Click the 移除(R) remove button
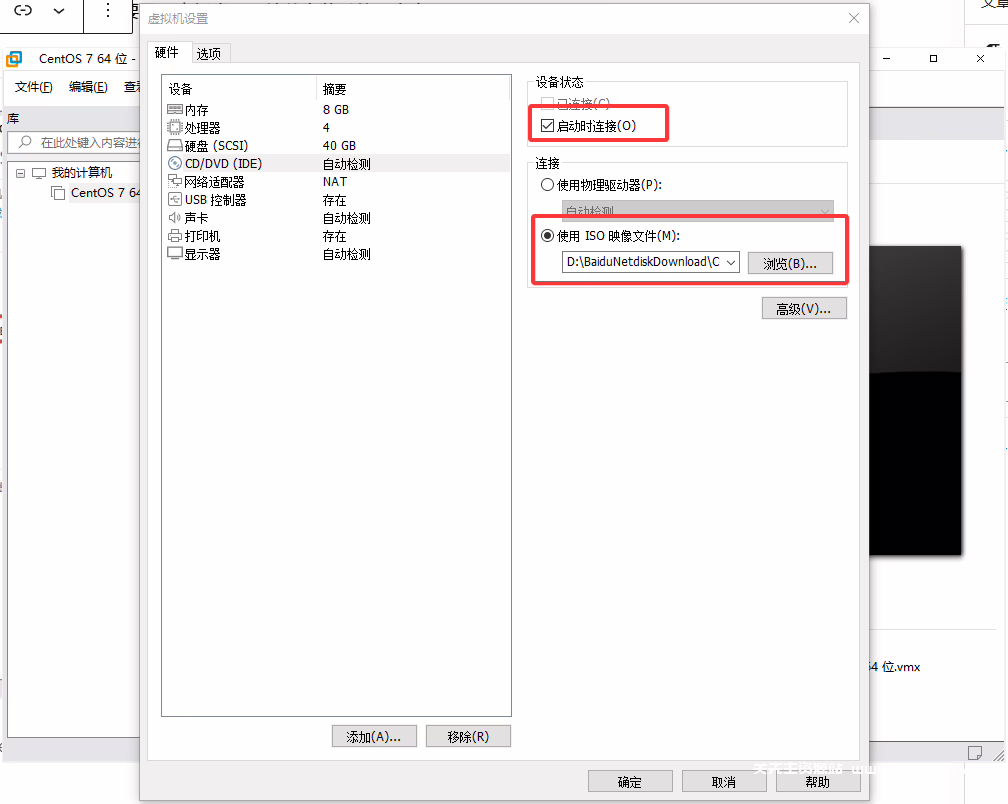This screenshot has width=1008, height=804. tap(468, 737)
